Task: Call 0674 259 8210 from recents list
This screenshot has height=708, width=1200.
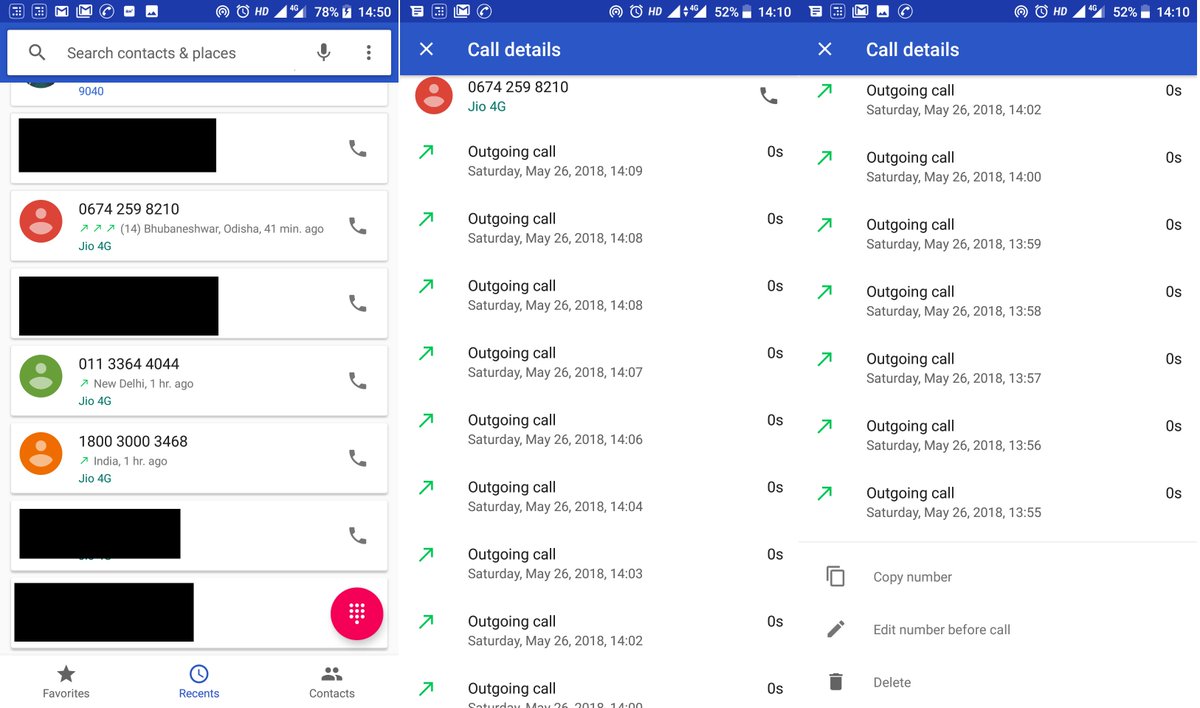Action: coord(357,226)
